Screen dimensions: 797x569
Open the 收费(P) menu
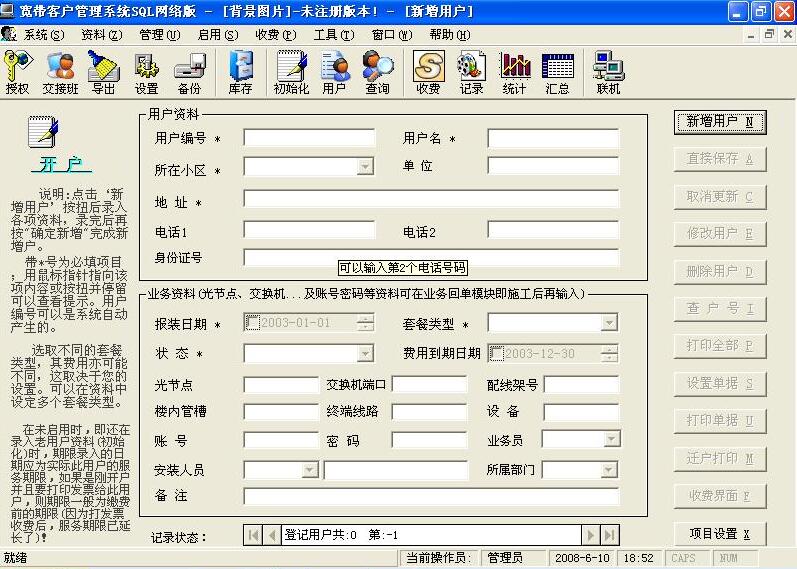(x=276, y=35)
